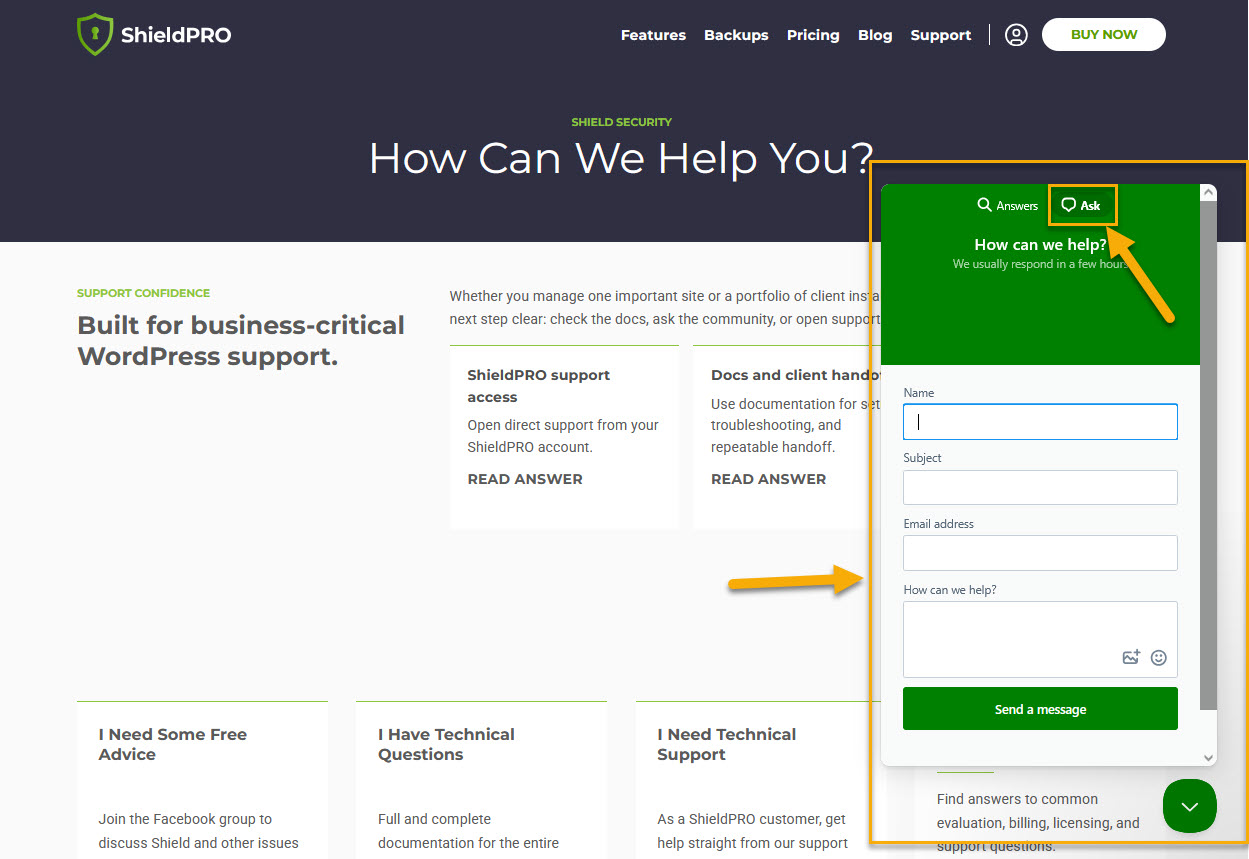
Task: Click the ShieldPRO wordmark text
Action: (176, 36)
